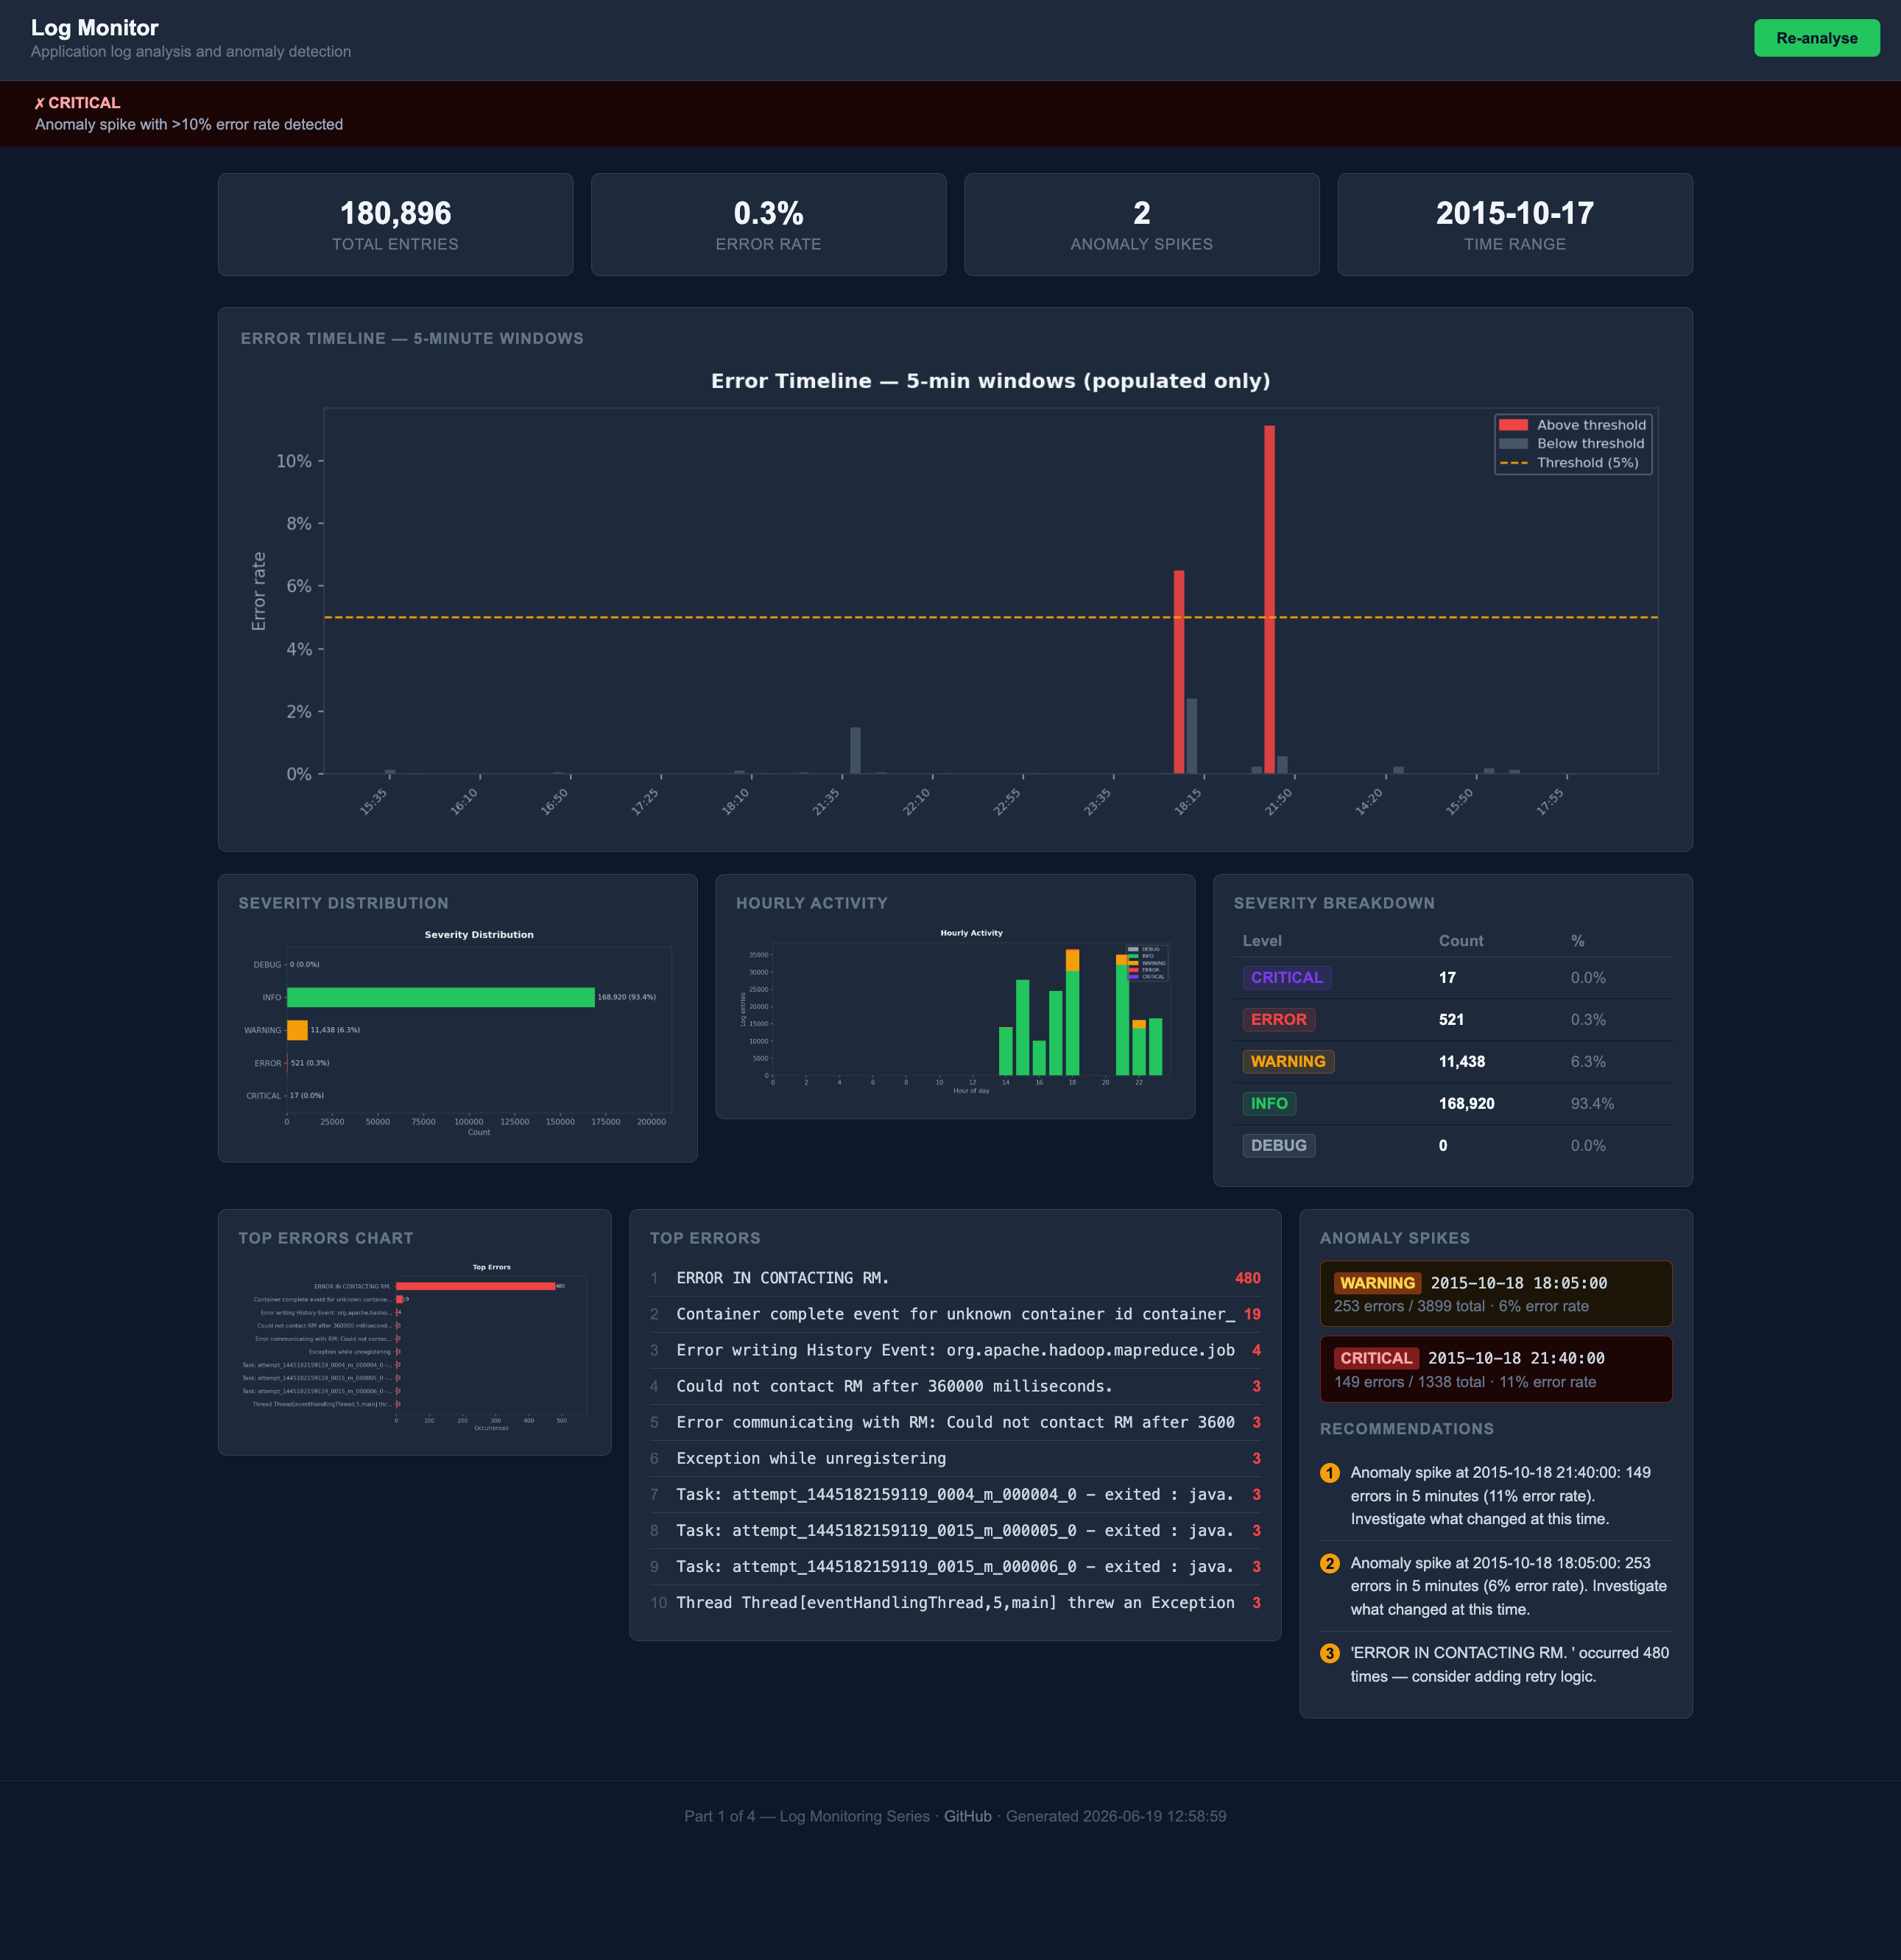This screenshot has width=1901, height=1960.
Task: Click the gray bar near 21:35
Action: point(855,750)
